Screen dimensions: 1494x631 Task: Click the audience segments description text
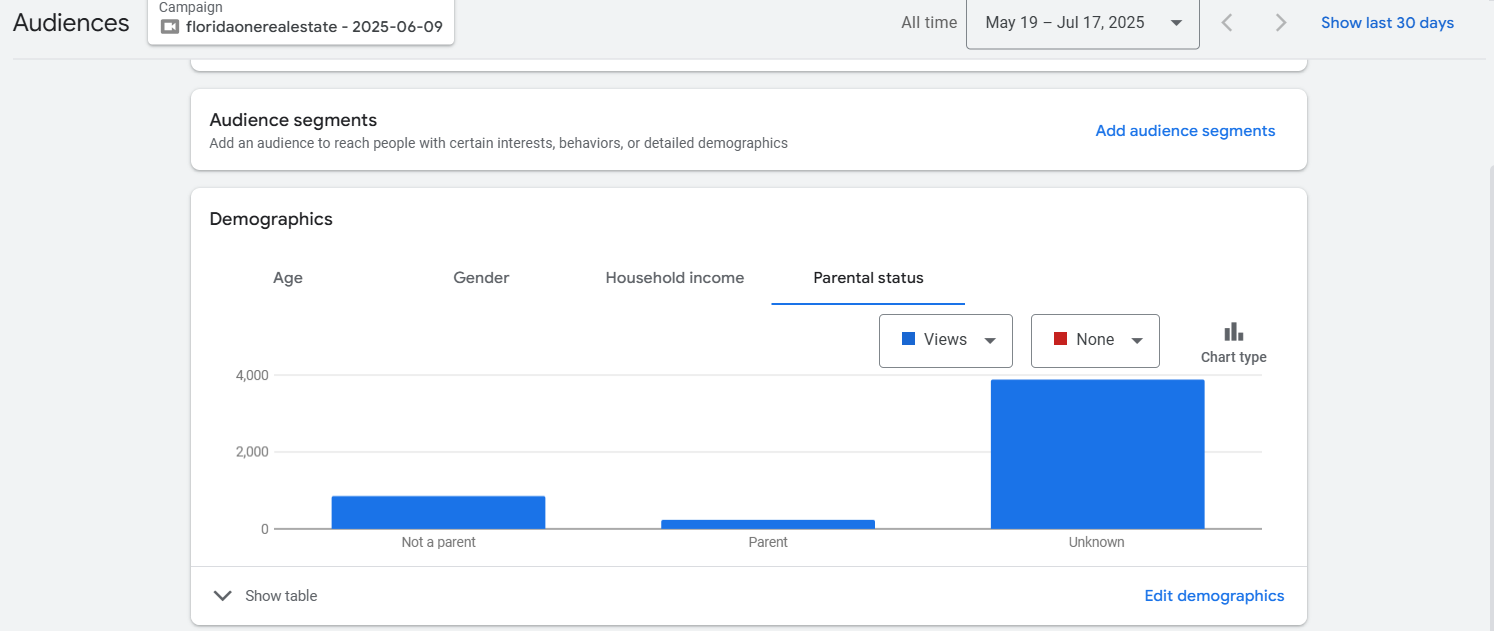[498, 144]
